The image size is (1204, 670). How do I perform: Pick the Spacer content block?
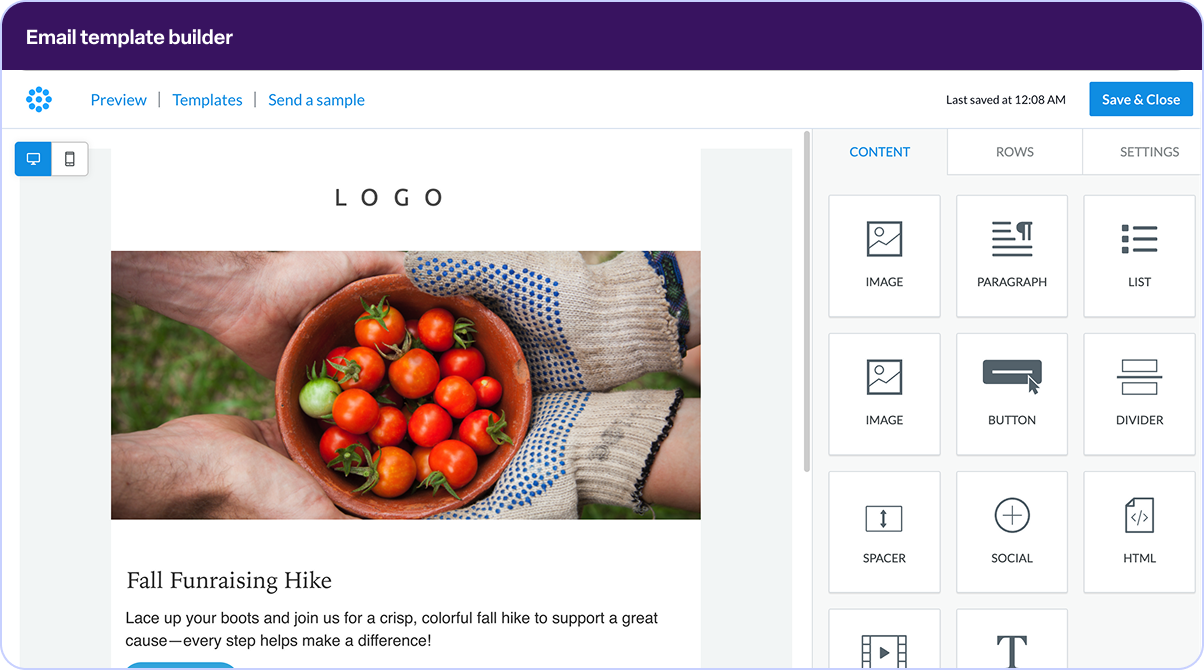(x=884, y=532)
